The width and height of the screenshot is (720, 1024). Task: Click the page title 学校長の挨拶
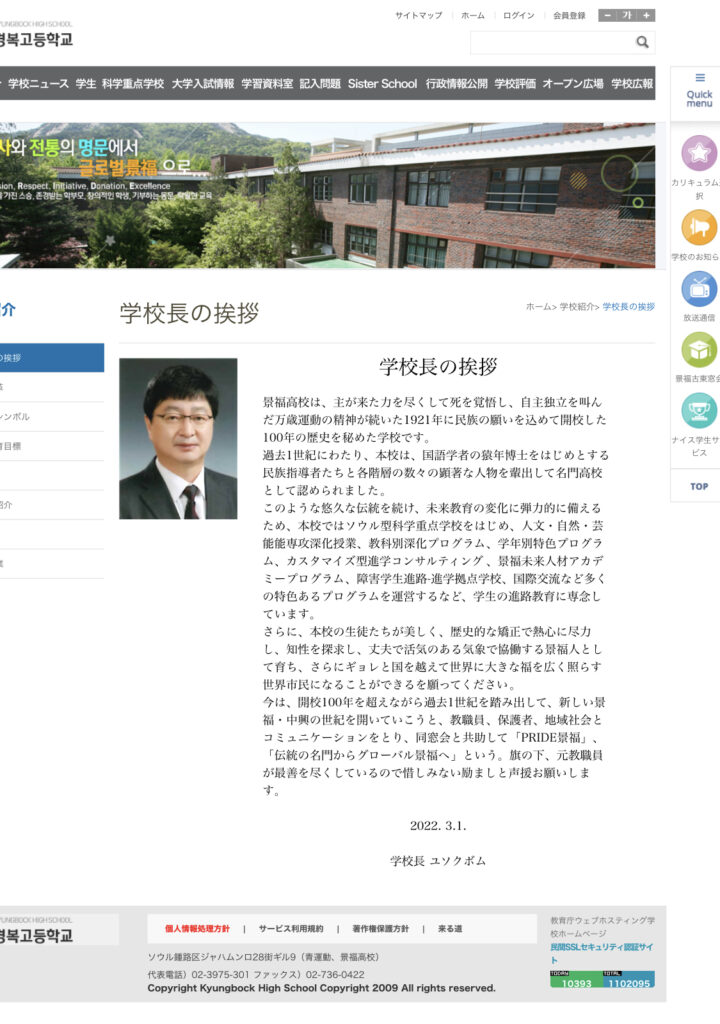189,313
